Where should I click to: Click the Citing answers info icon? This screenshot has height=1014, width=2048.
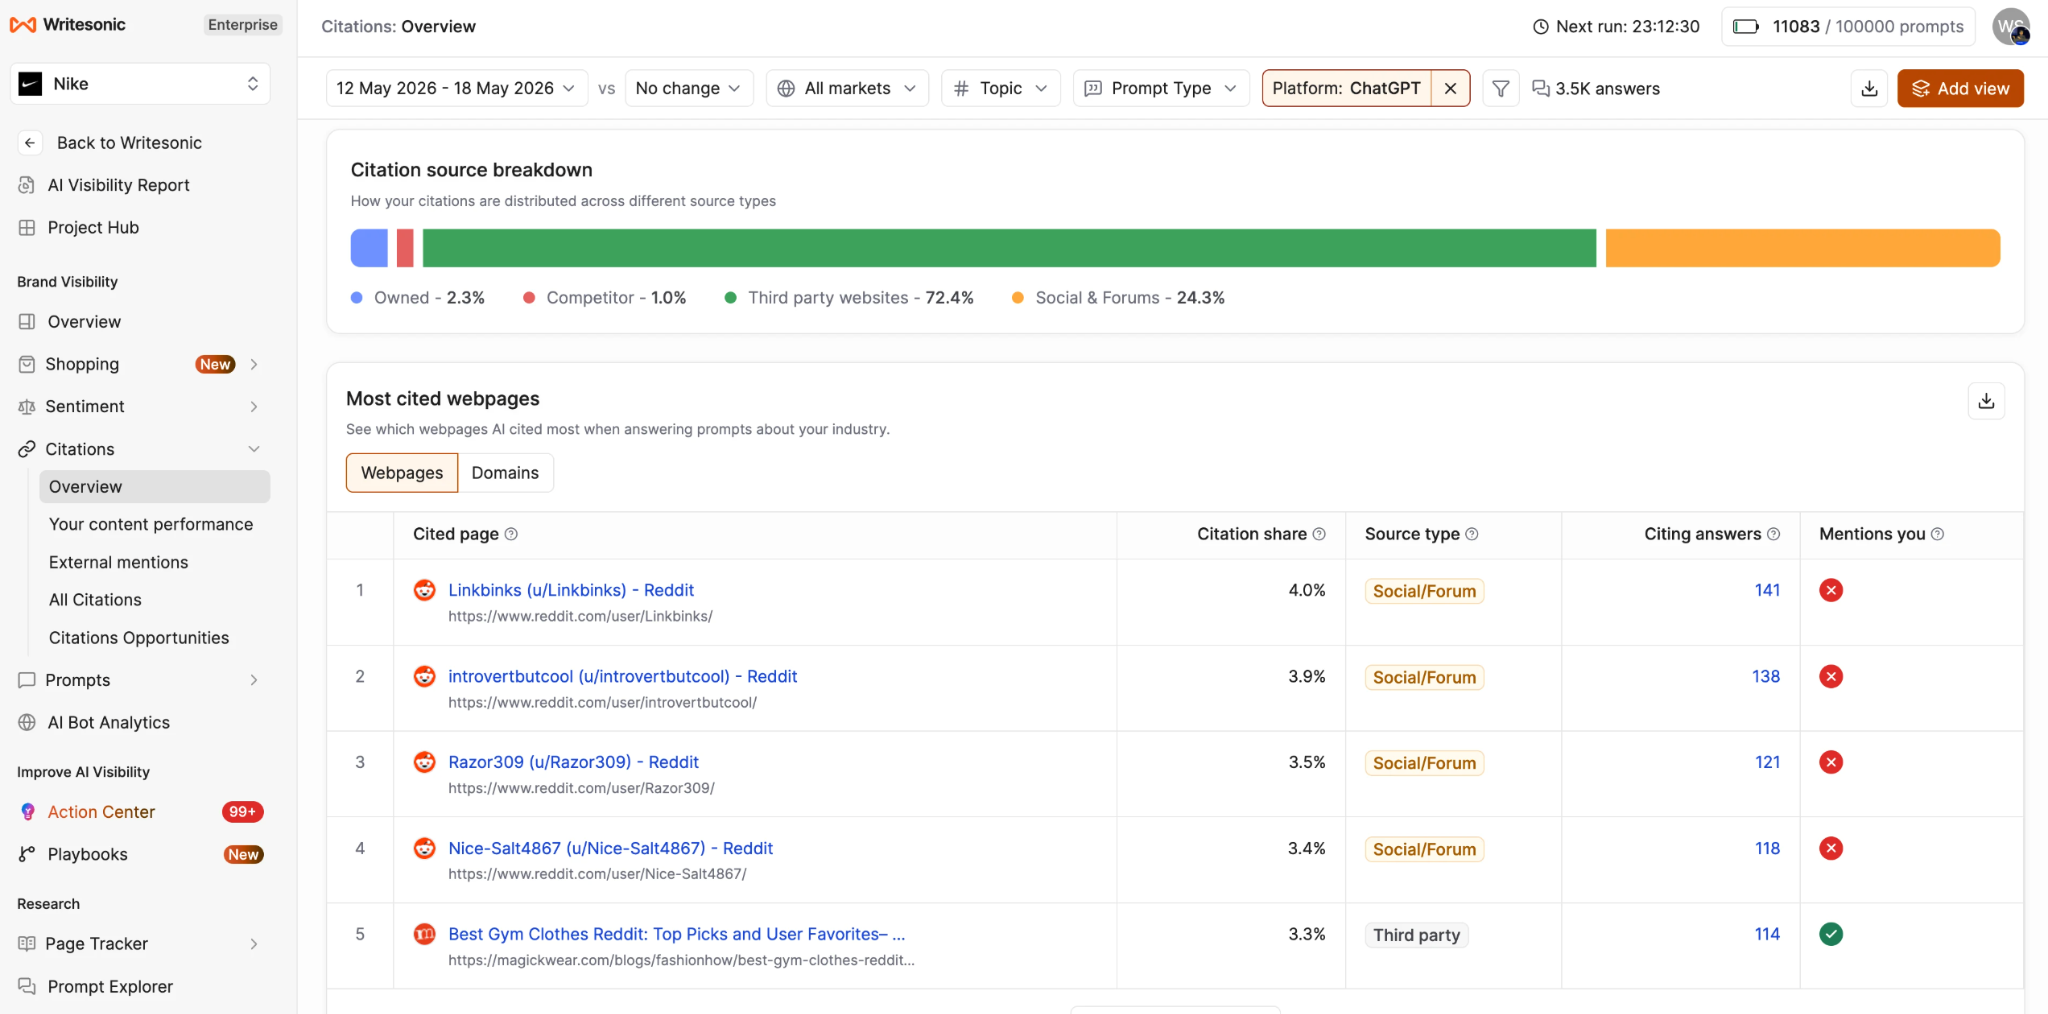1774,534
